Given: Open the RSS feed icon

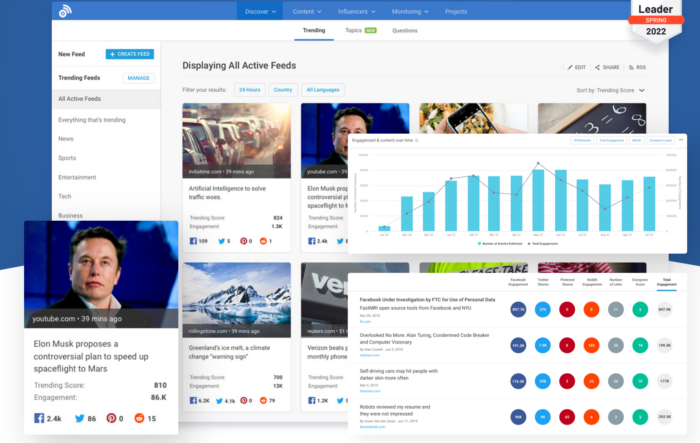Looking at the screenshot, I should click(630, 67).
